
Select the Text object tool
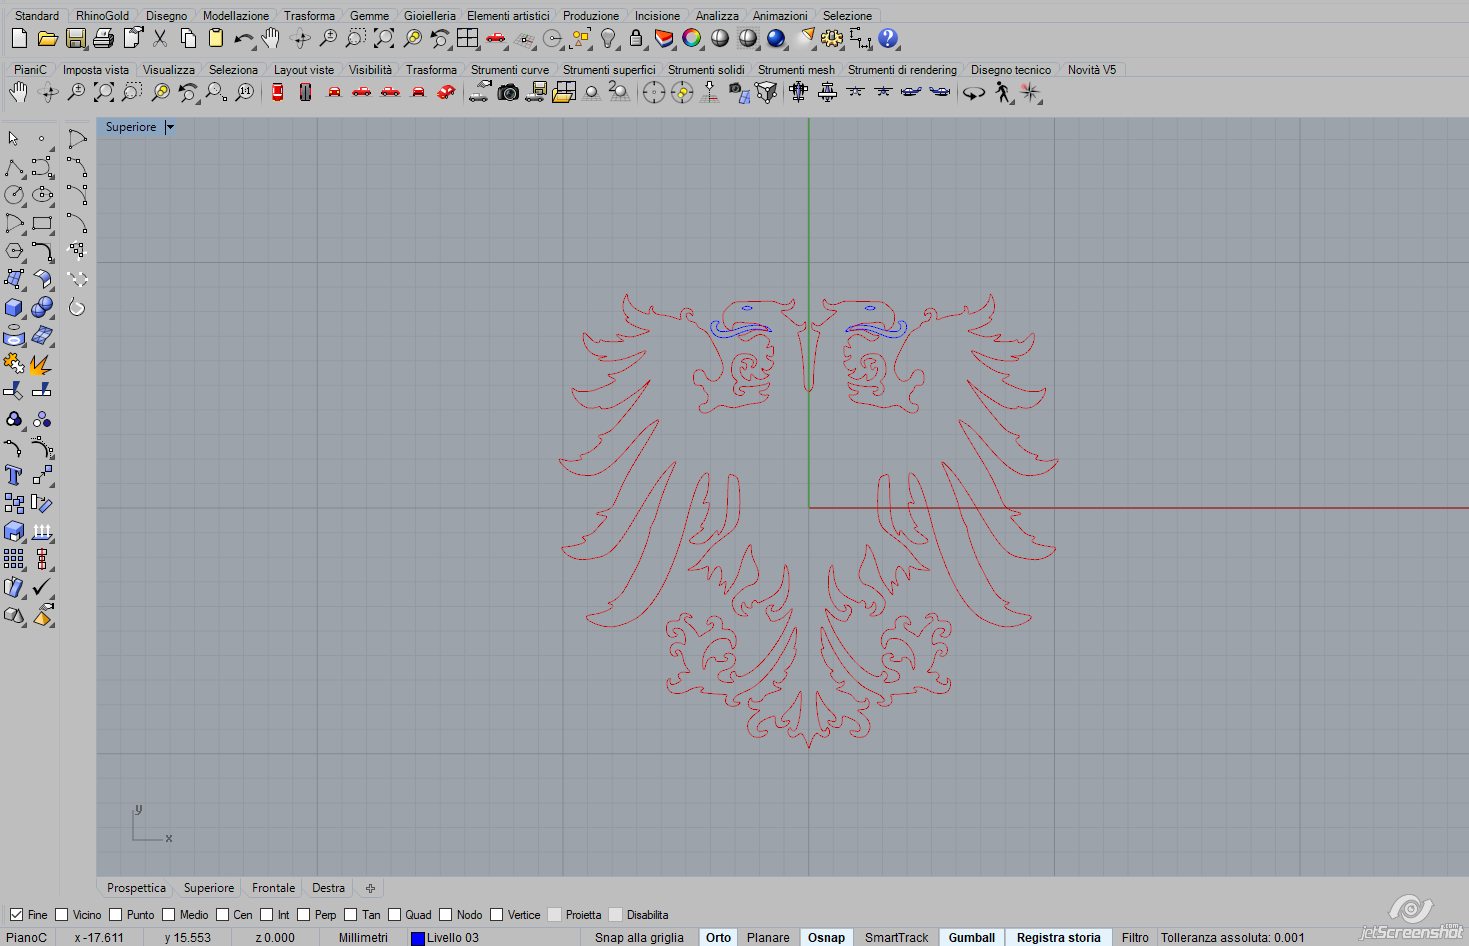(14, 475)
